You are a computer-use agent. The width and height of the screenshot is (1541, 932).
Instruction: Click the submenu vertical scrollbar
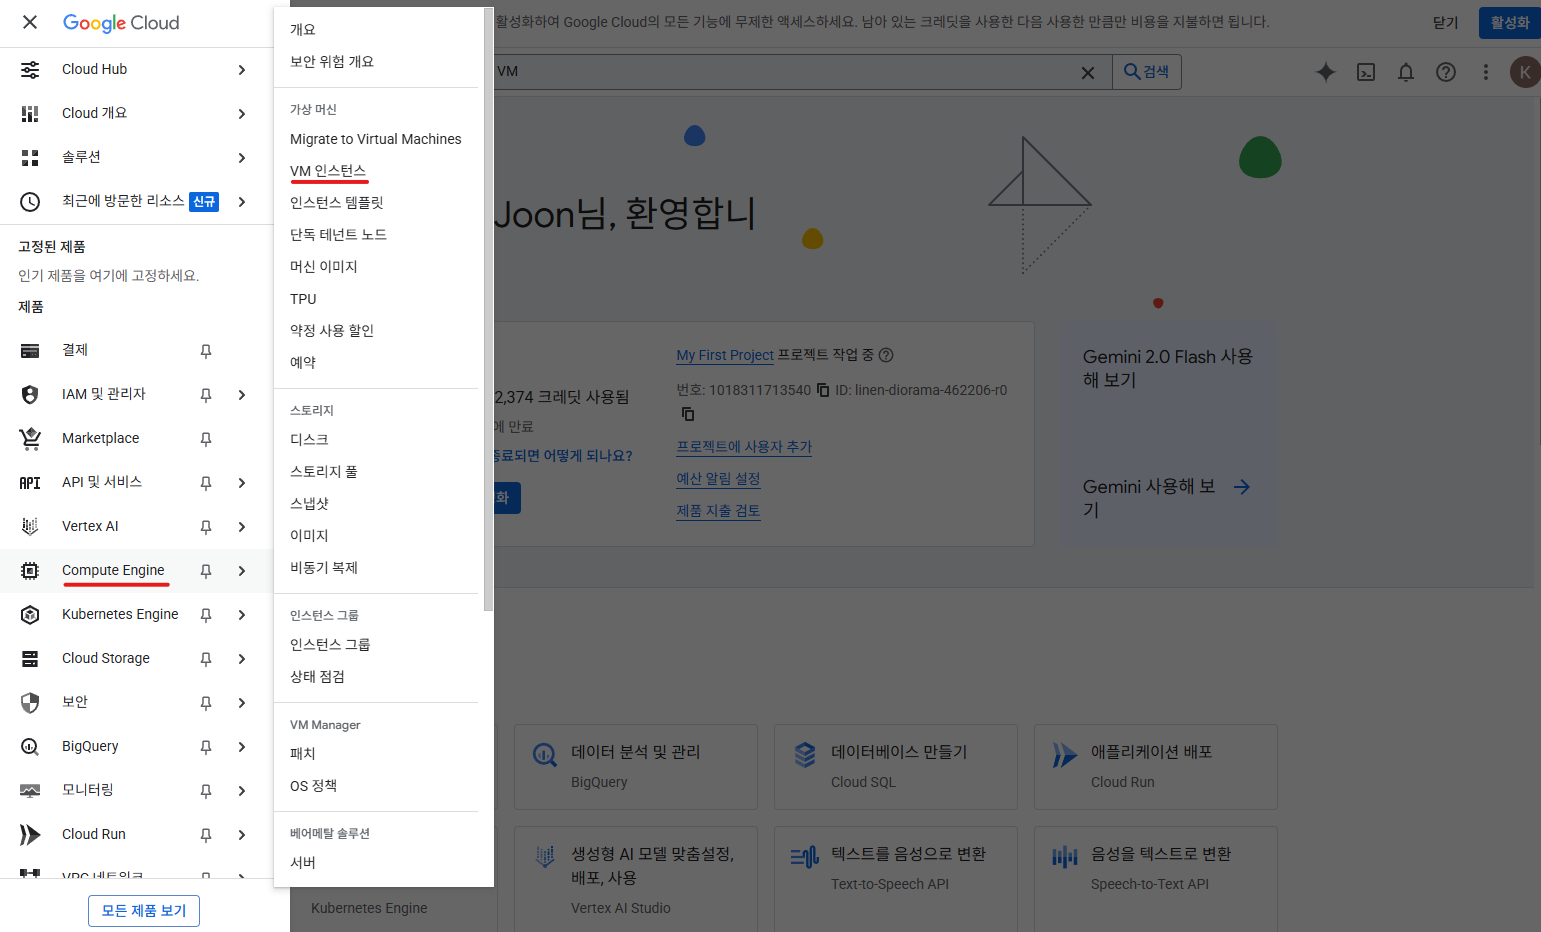[488, 310]
